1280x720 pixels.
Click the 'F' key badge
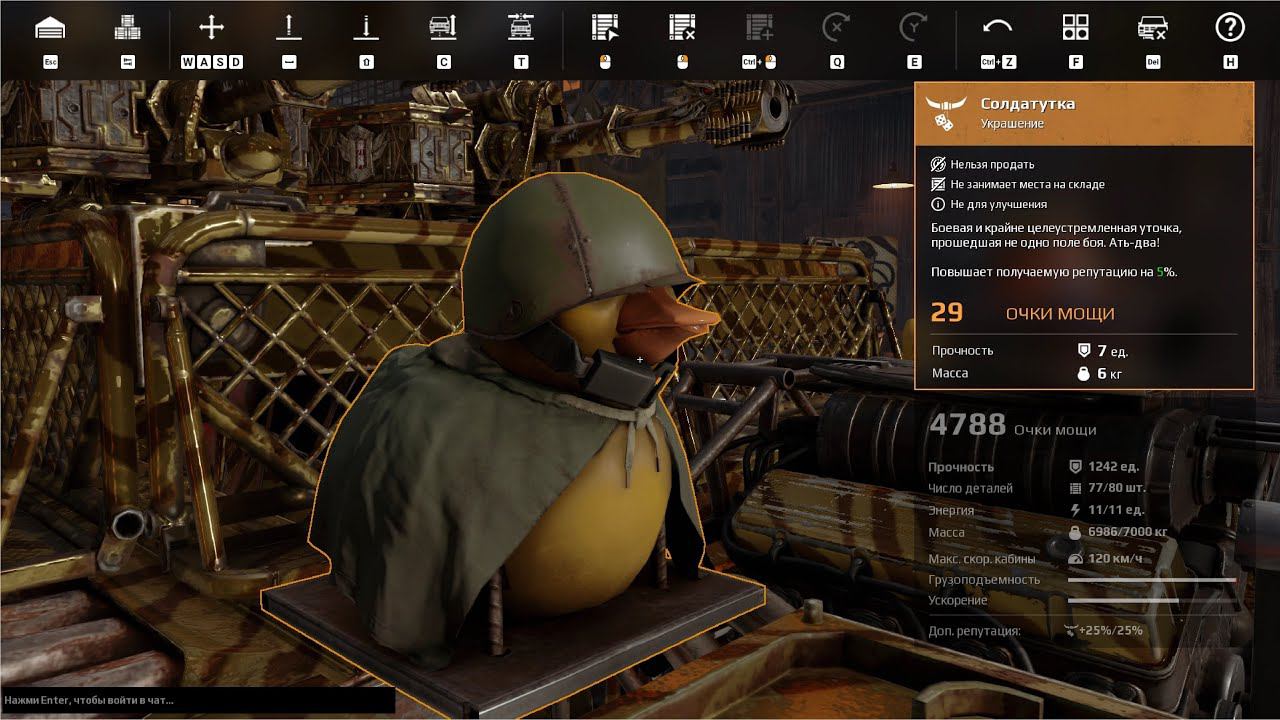[x=1076, y=62]
